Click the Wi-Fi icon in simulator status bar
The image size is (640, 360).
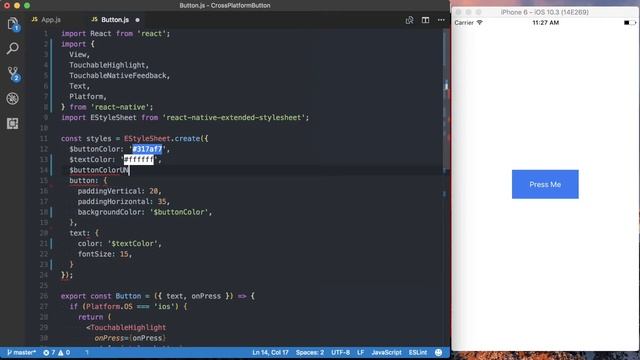pyautogui.click(x=480, y=23)
